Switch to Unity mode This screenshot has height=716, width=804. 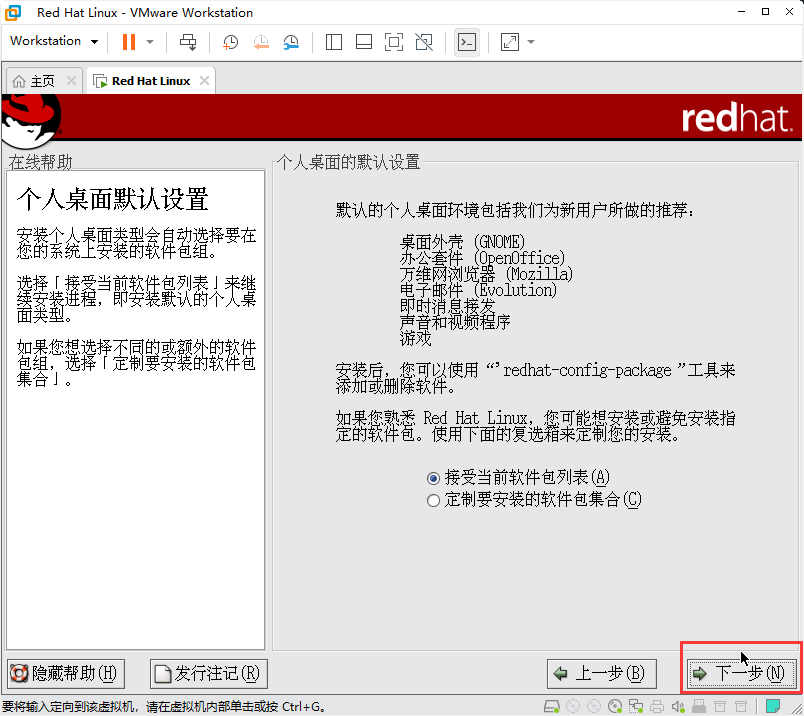[x=423, y=42]
